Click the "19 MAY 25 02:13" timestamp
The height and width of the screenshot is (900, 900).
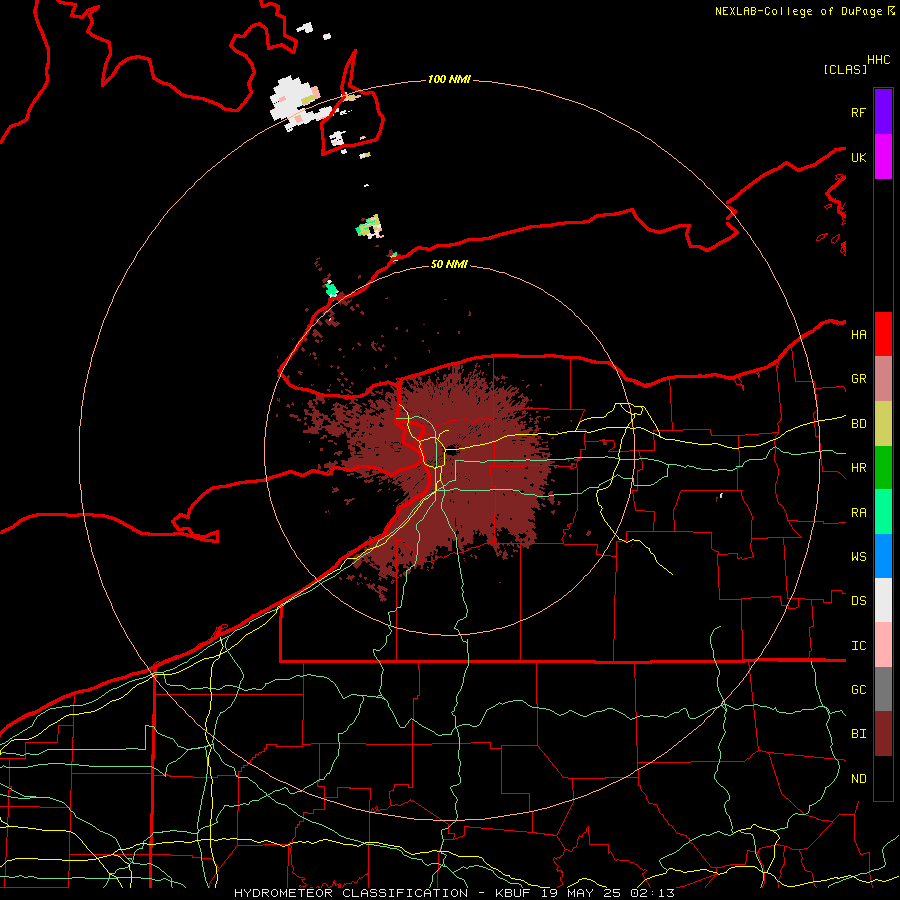pyautogui.click(x=606, y=893)
